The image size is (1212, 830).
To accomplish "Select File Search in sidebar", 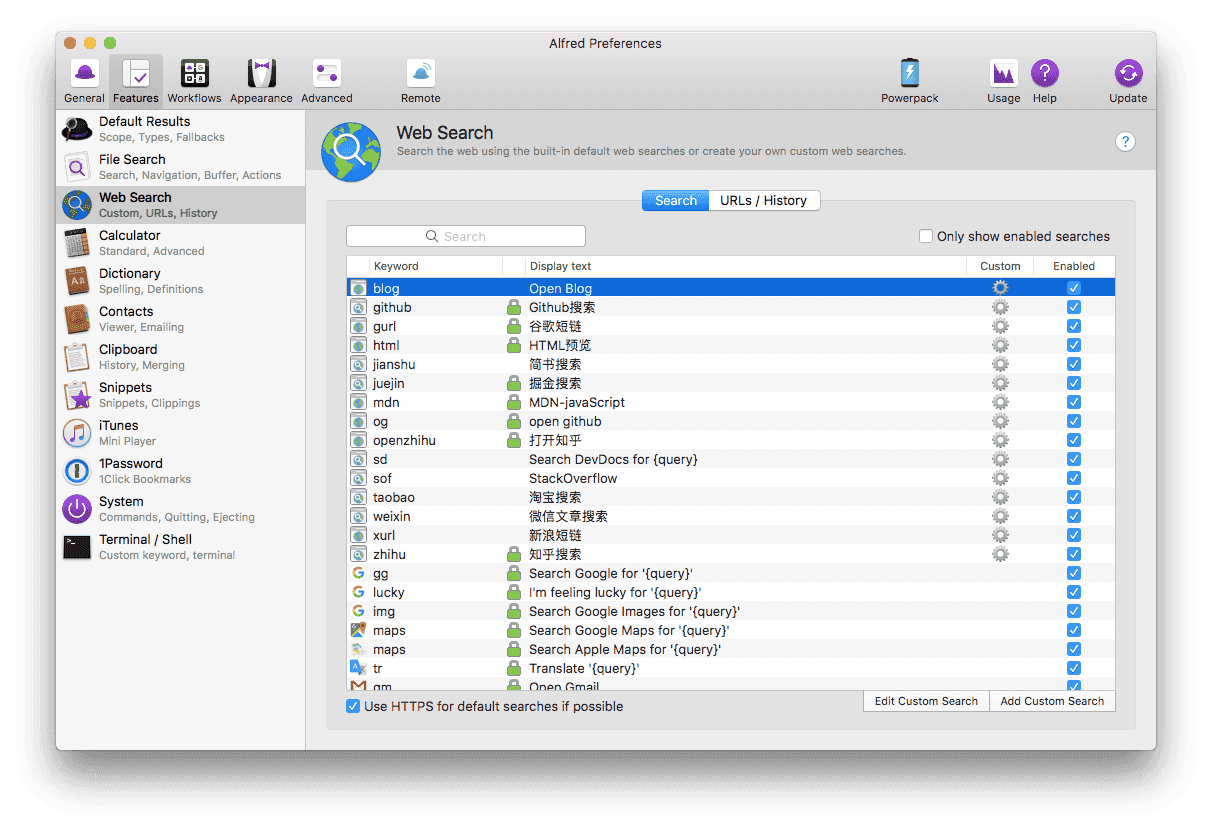I will click(x=181, y=167).
